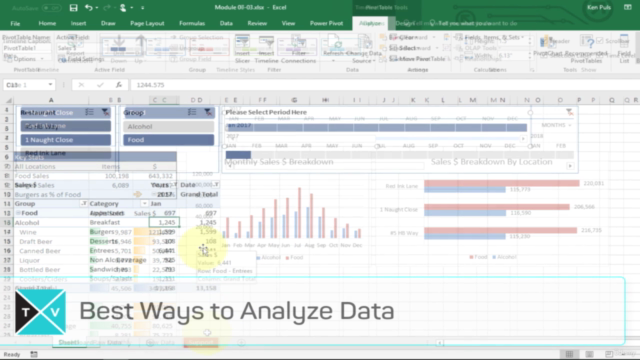This screenshot has width=640, height=360.
Task: Open the Group field filter dropdown
Action: 84,203
